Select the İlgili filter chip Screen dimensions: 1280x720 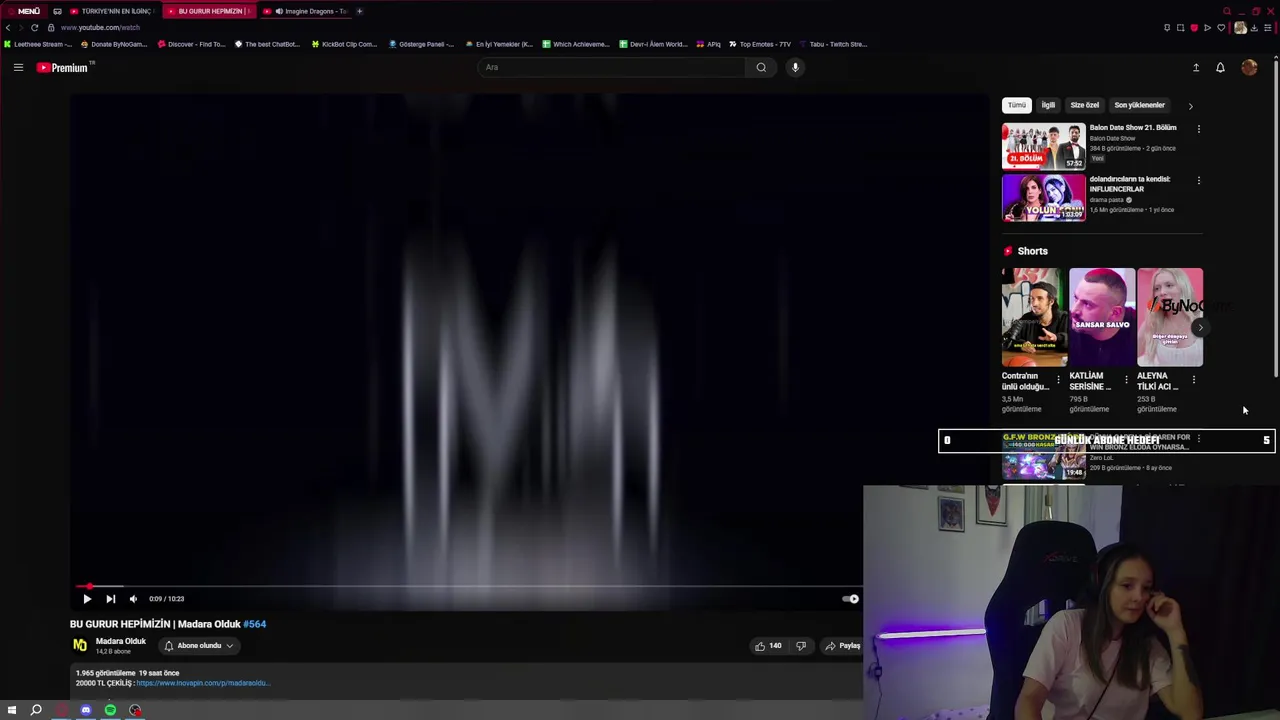click(1048, 105)
